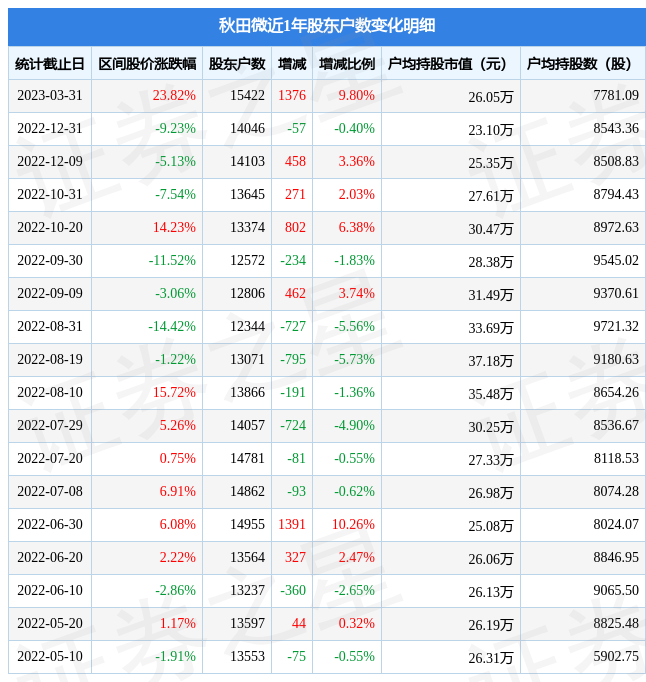Click the 增减 column header

pyautogui.click(x=292, y=64)
